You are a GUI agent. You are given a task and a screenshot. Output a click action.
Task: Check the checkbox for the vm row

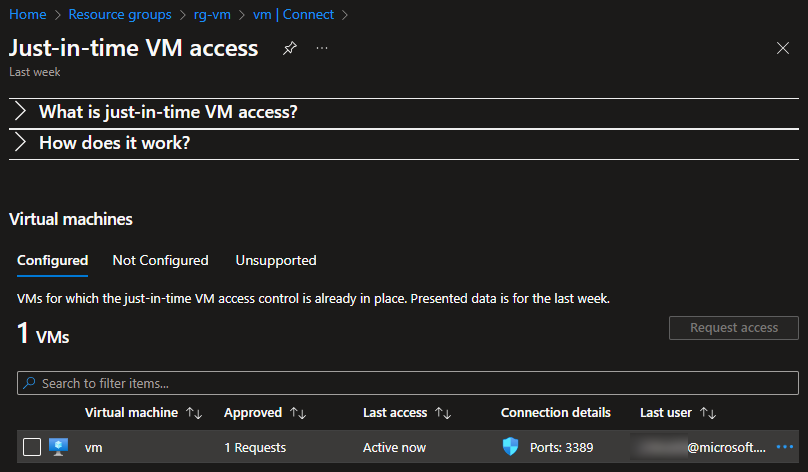(x=32, y=447)
